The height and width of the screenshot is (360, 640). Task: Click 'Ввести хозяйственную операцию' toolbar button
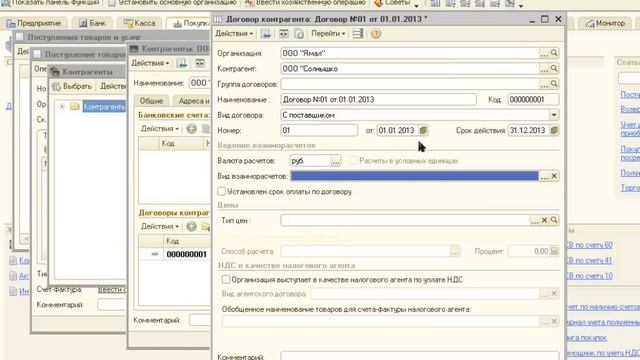click(x=305, y=3)
